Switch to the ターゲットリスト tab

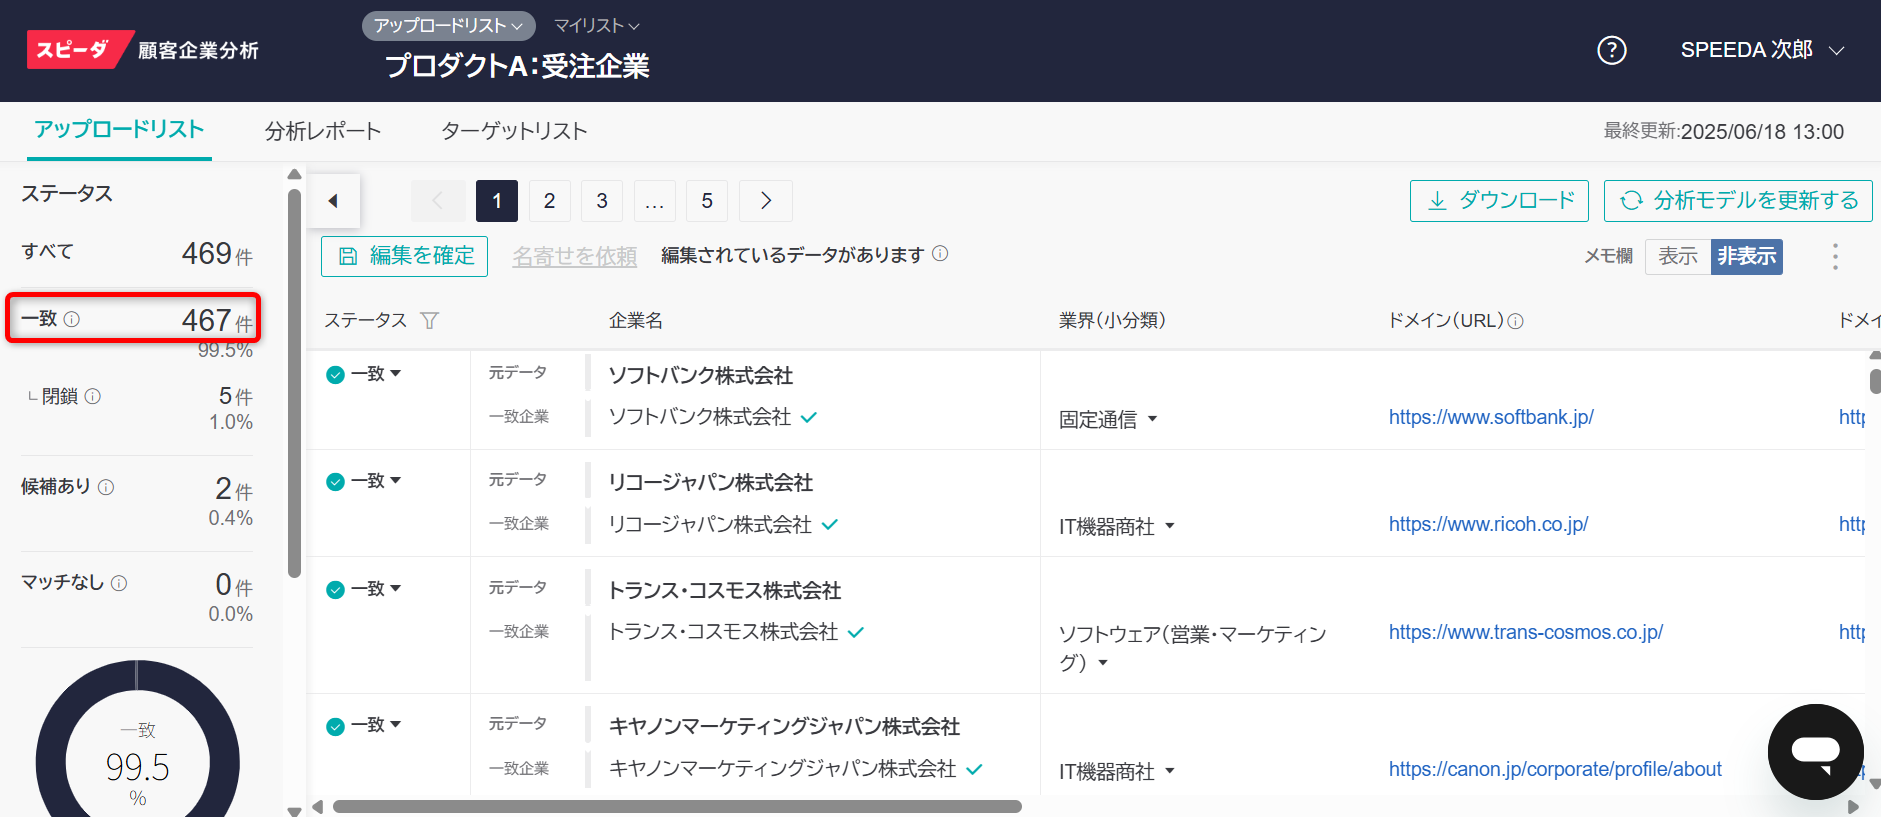(514, 131)
